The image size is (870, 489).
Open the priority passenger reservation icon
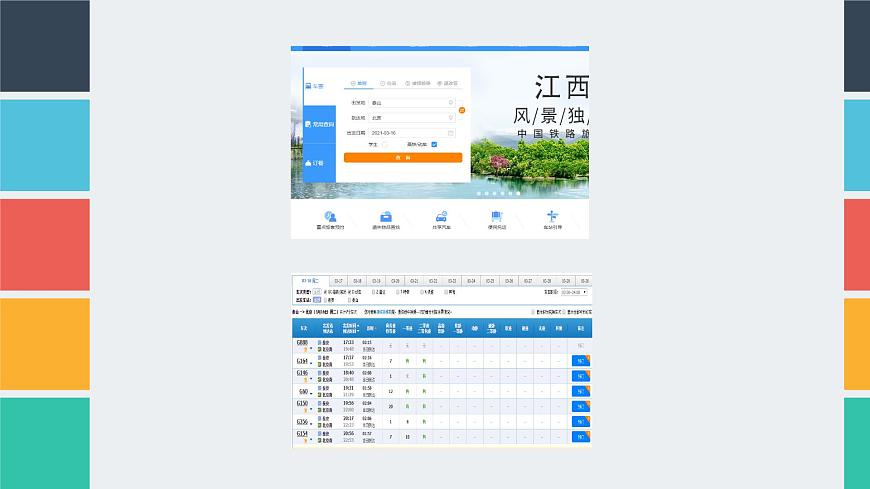pos(330,216)
